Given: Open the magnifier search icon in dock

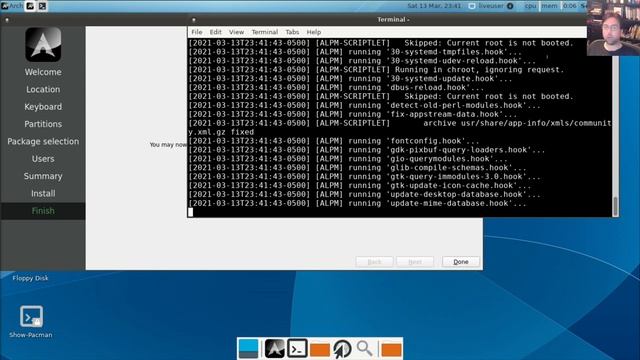Looking at the screenshot, I should click(364, 349).
